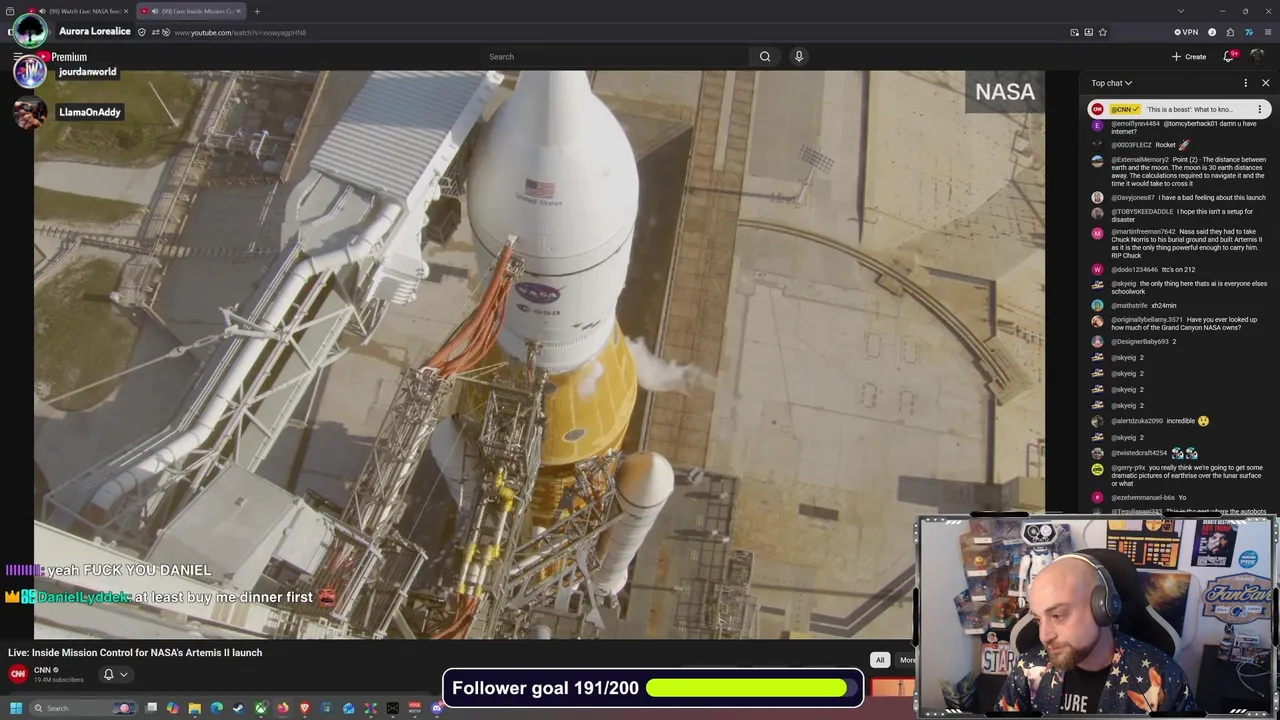Screen dimensions: 1280x720
Task: Open Discord from the taskbar
Action: [437, 708]
